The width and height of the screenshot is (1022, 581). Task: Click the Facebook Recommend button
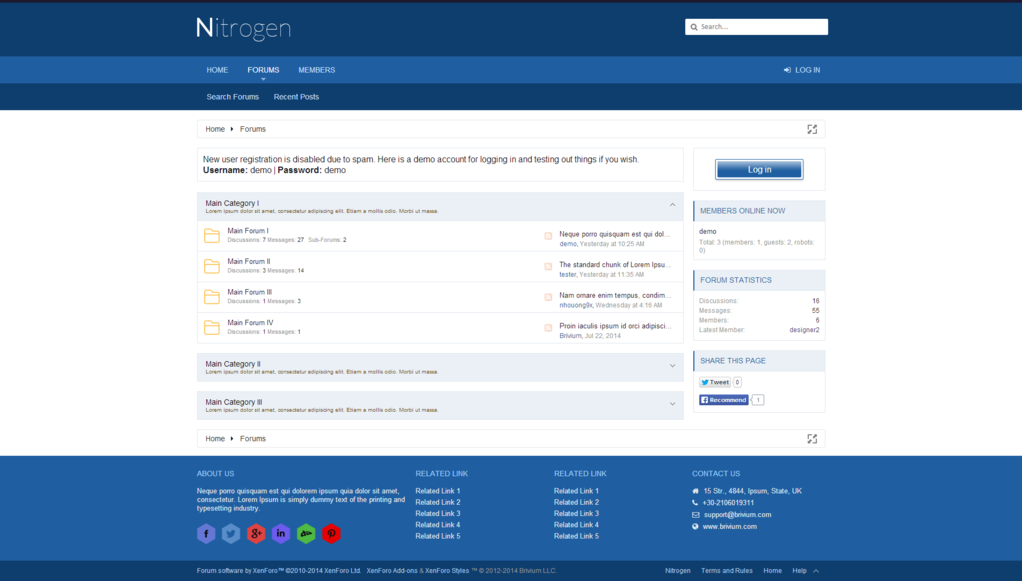point(724,400)
